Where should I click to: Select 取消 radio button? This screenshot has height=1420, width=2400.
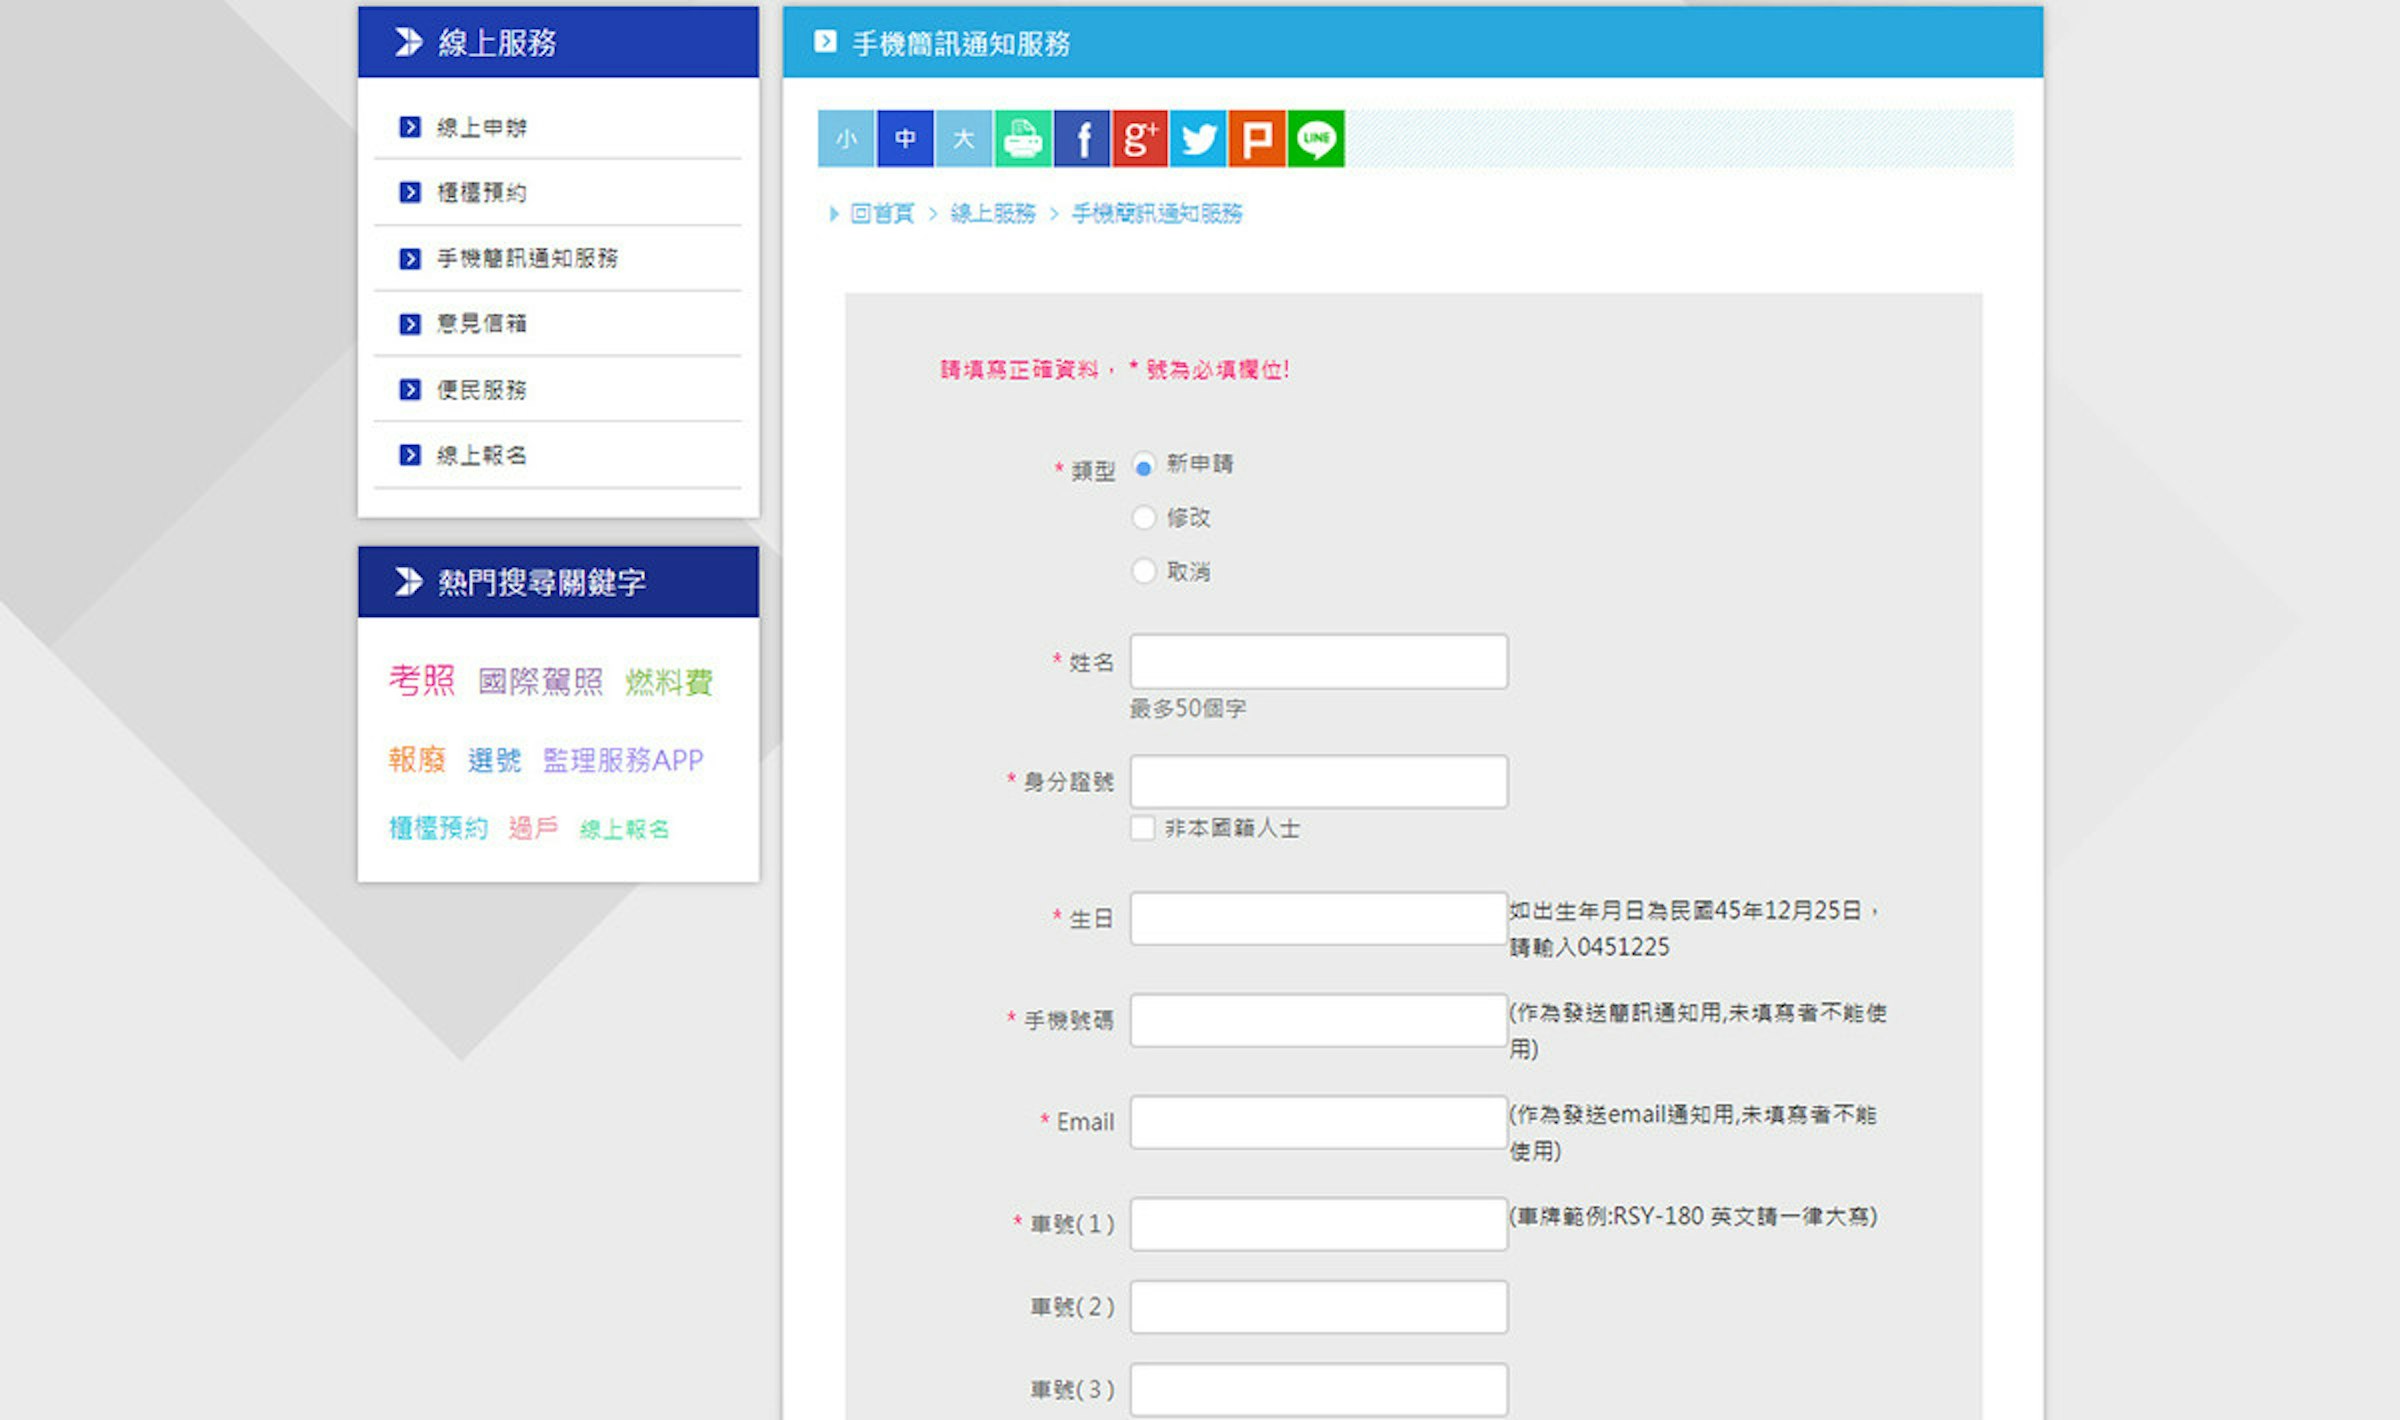coord(1144,571)
